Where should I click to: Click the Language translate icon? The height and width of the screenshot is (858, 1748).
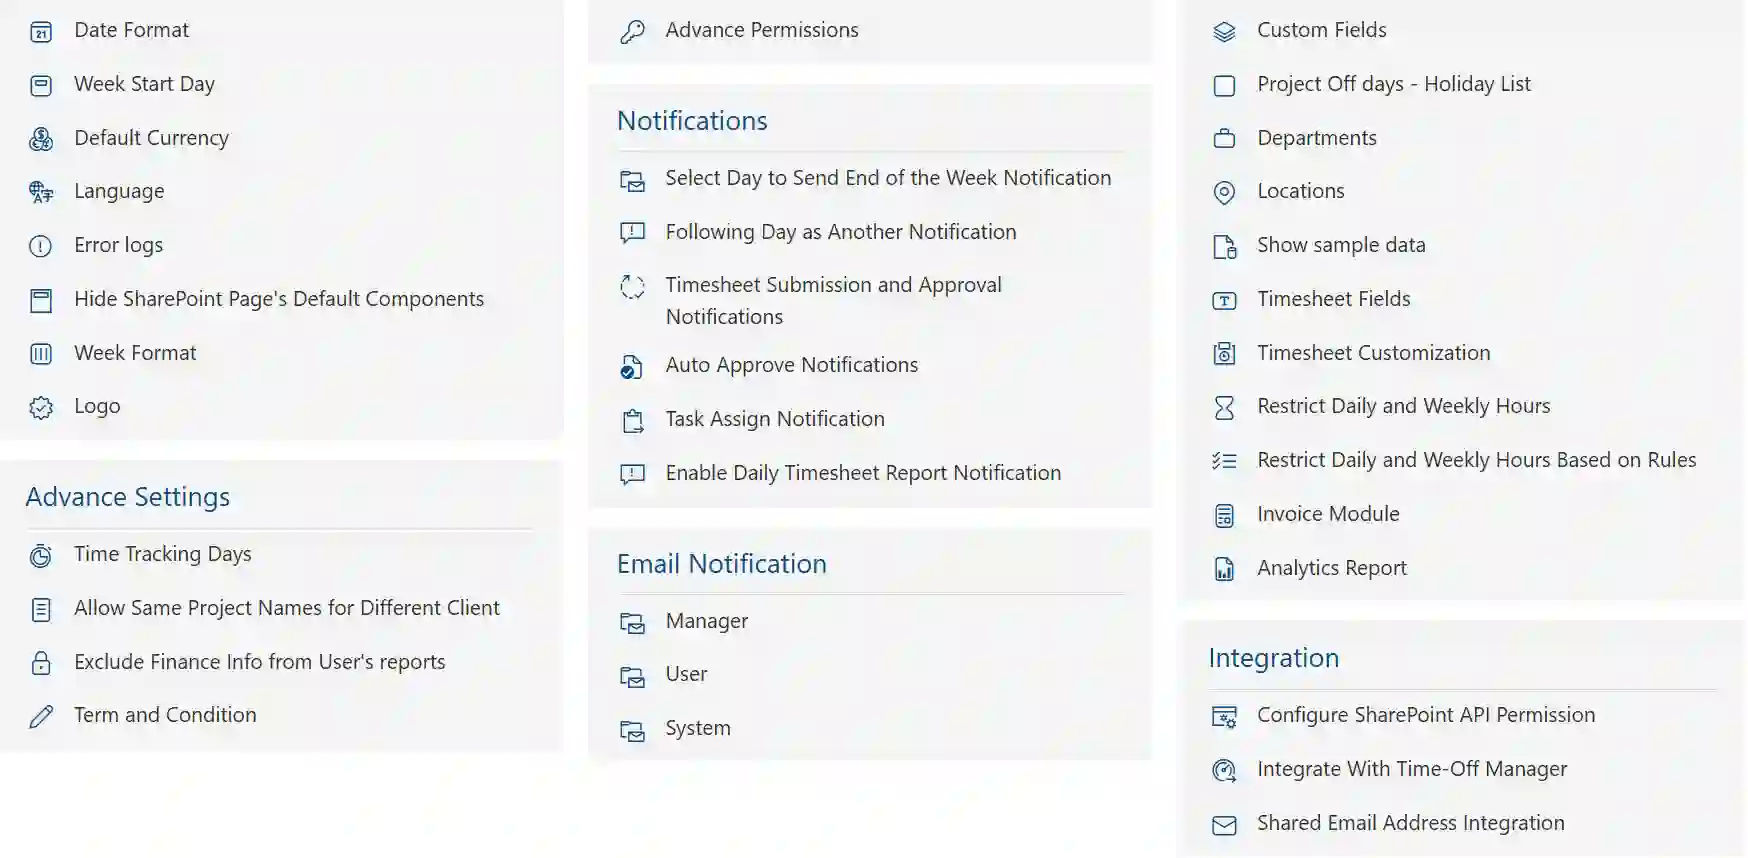tap(41, 192)
